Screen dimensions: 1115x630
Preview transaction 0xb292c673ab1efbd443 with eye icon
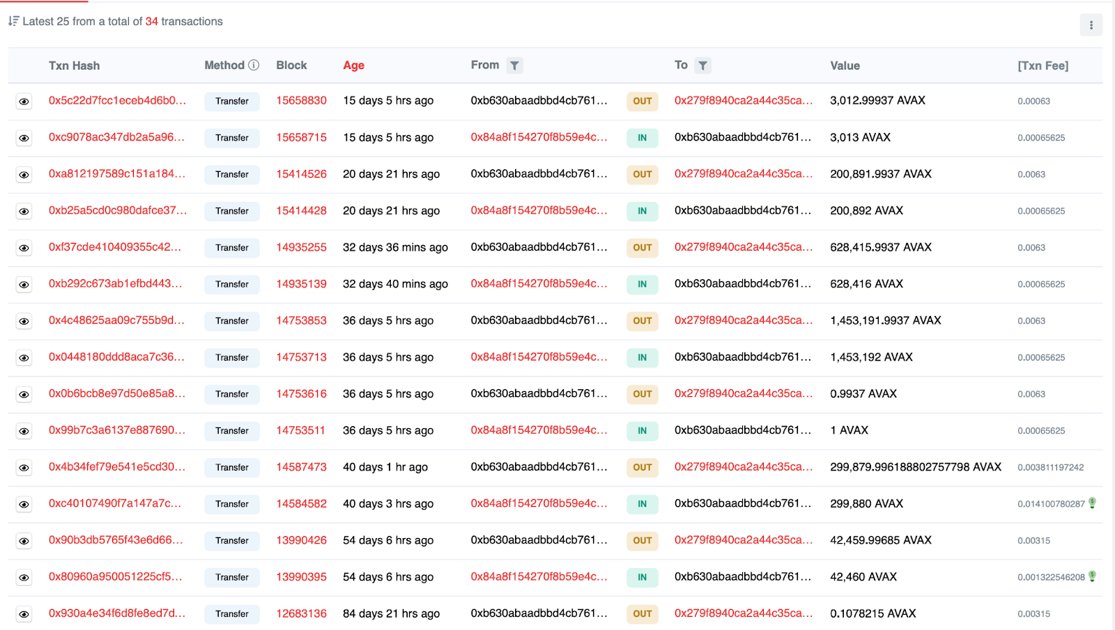tap(24, 284)
